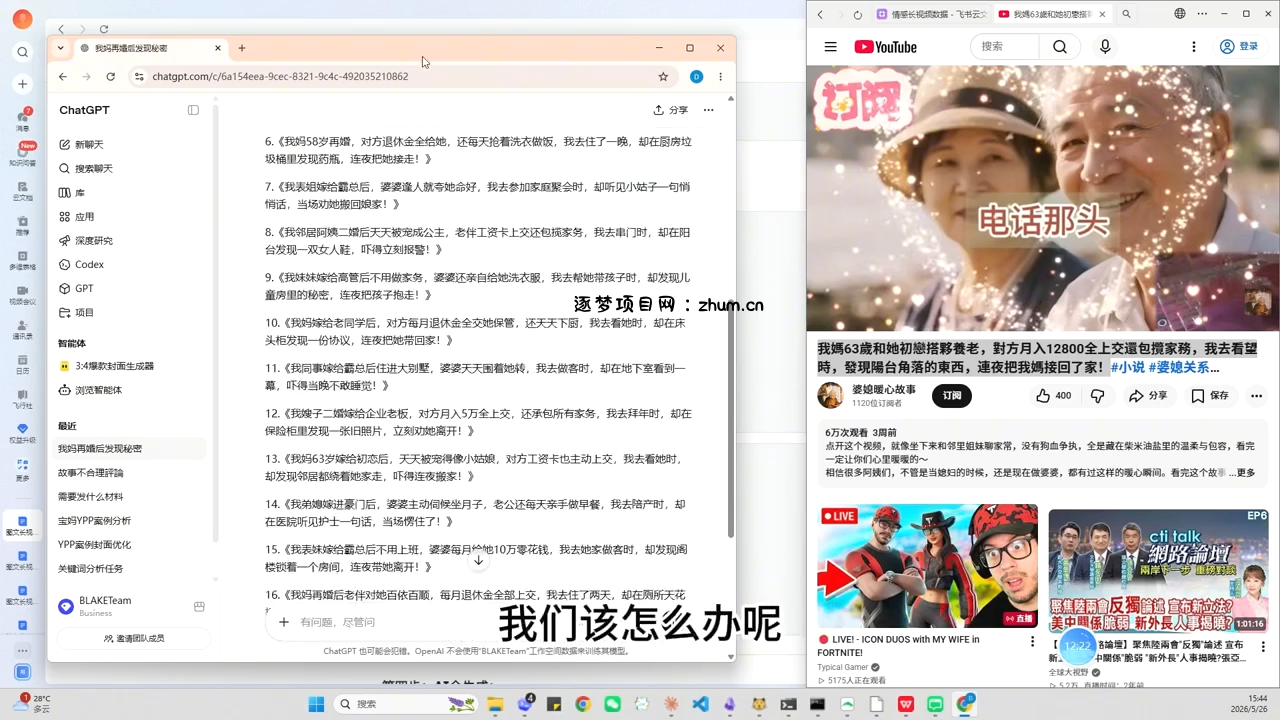Open Chrome three-dot menu in ChatGPT window
The height and width of the screenshot is (720, 1280).
pyautogui.click(x=720, y=76)
